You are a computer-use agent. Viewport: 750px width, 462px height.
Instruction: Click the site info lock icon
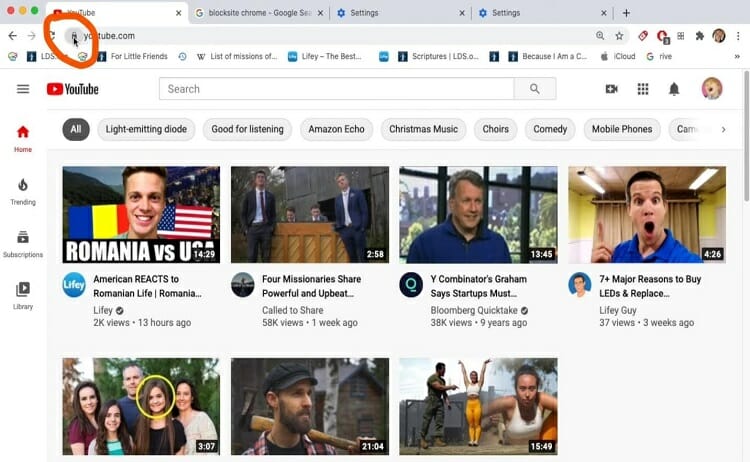[74, 36]
